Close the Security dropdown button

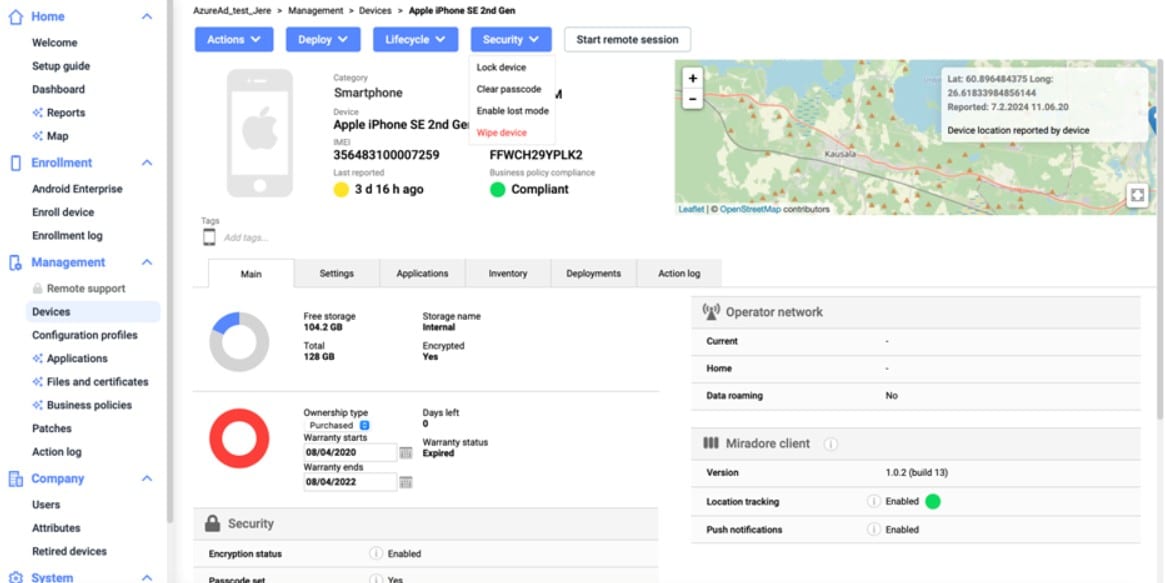(511, 39)
